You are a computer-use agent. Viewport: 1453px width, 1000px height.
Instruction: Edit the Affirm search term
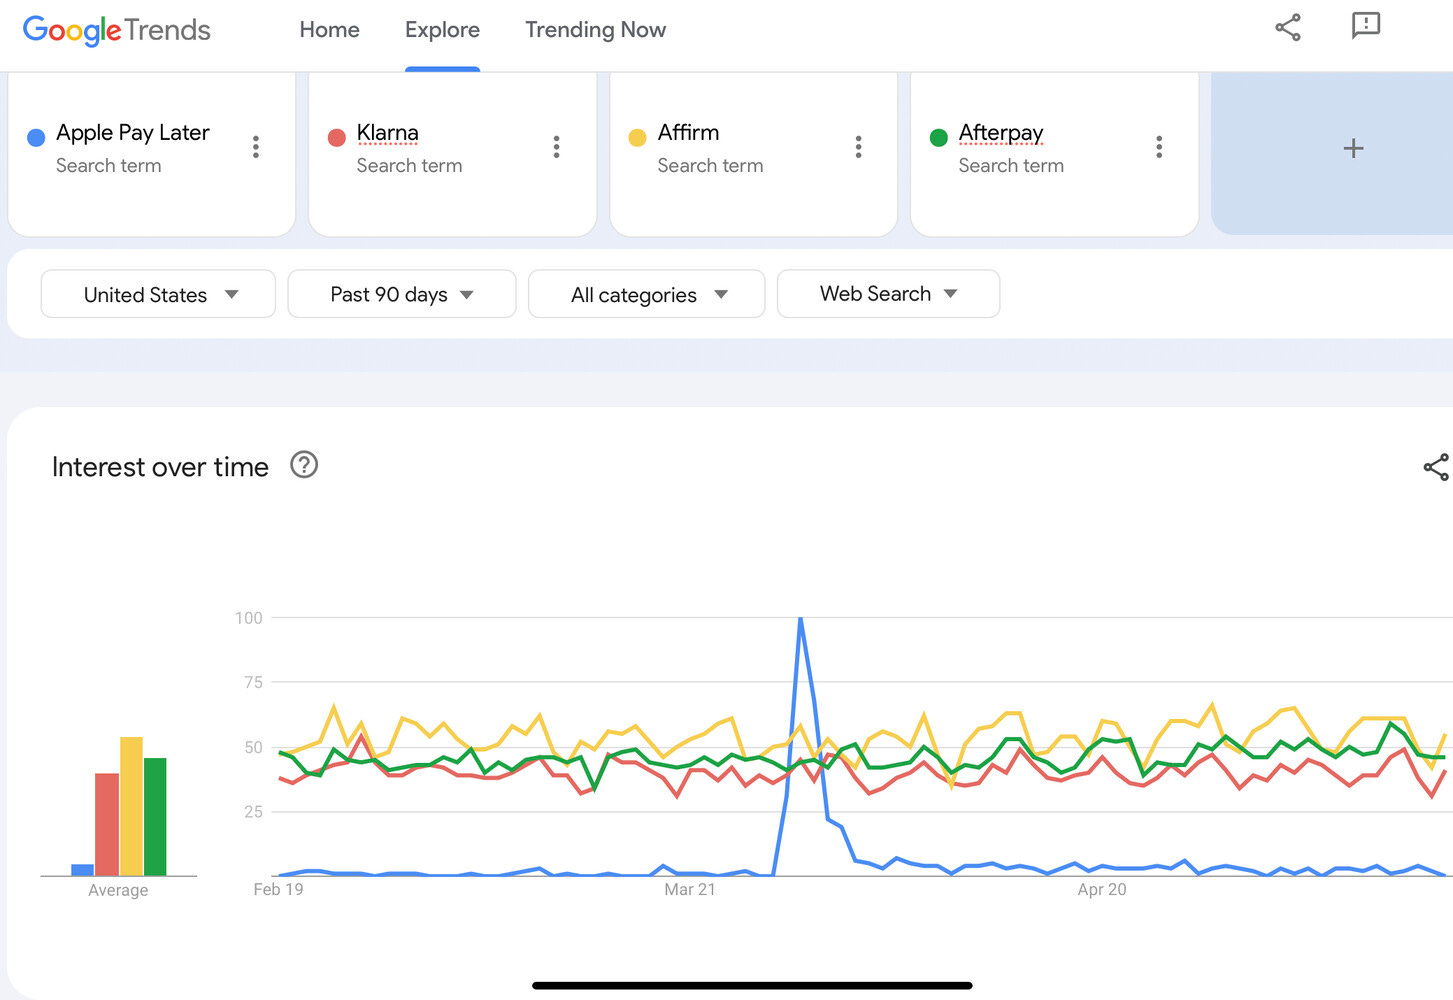pos(688,132)
